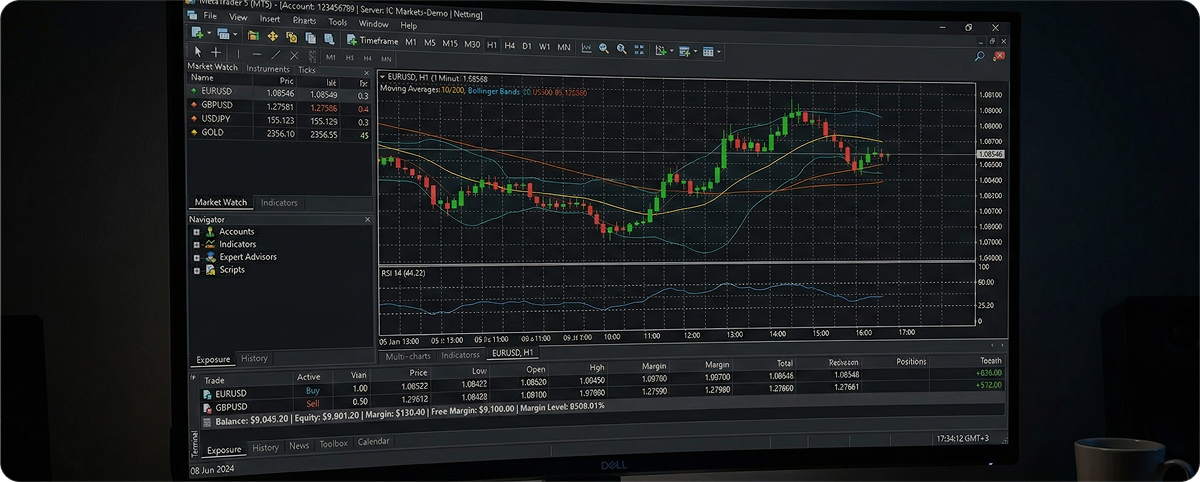Select the Horizontal Line drawing tool

click(x=257, y=54)
